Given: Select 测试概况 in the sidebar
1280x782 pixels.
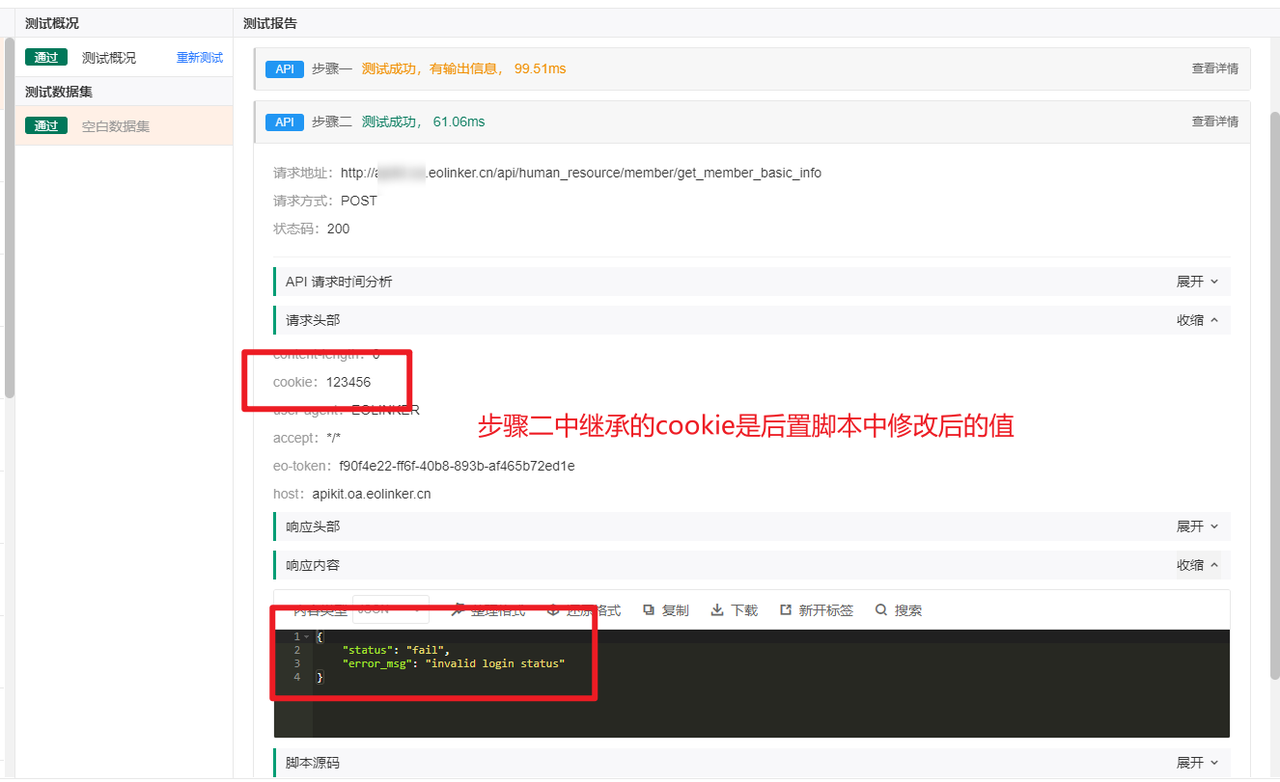Looking at the screenshot, I should (109, 58).
